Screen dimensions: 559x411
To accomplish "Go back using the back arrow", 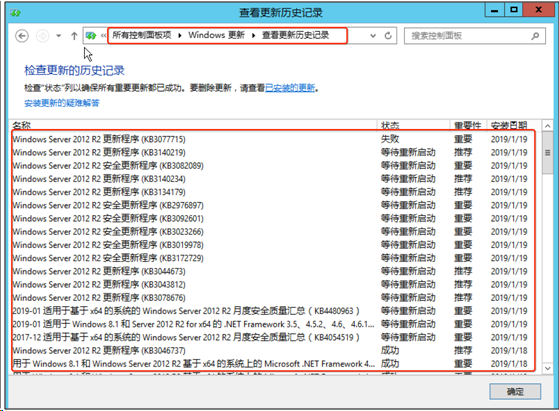I will pos(22,36).
